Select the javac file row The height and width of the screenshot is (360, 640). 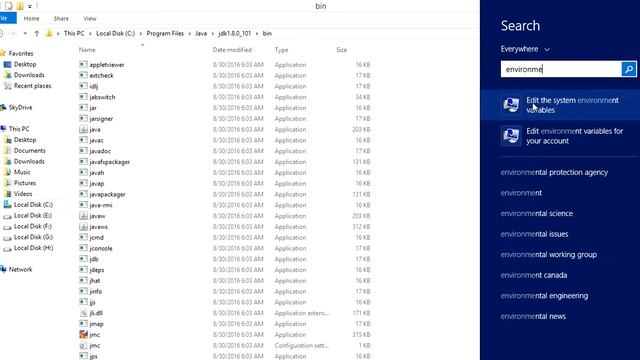point(224,140)
